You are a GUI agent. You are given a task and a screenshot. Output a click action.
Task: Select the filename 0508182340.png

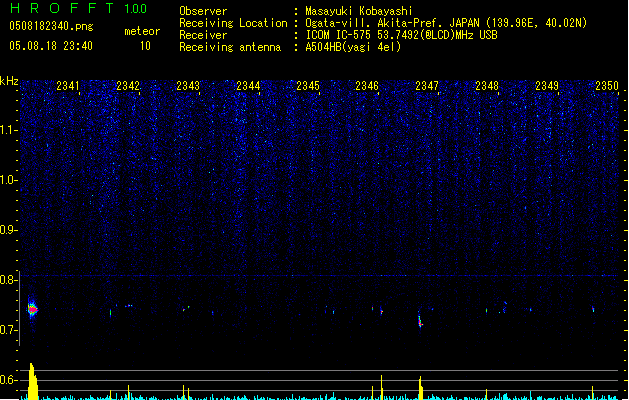coord(51,26)
